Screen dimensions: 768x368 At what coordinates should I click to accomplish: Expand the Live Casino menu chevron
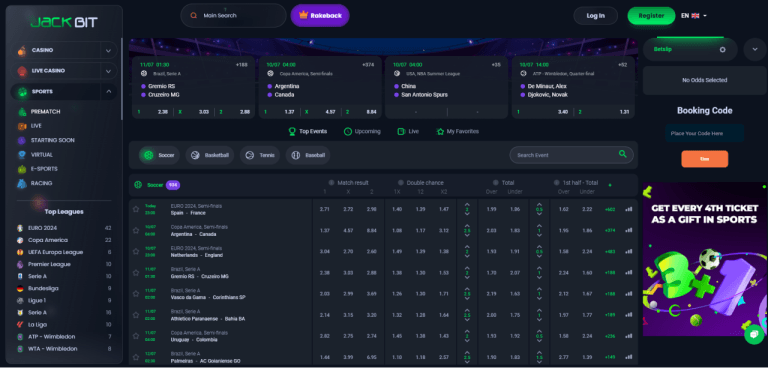[108, 71]
